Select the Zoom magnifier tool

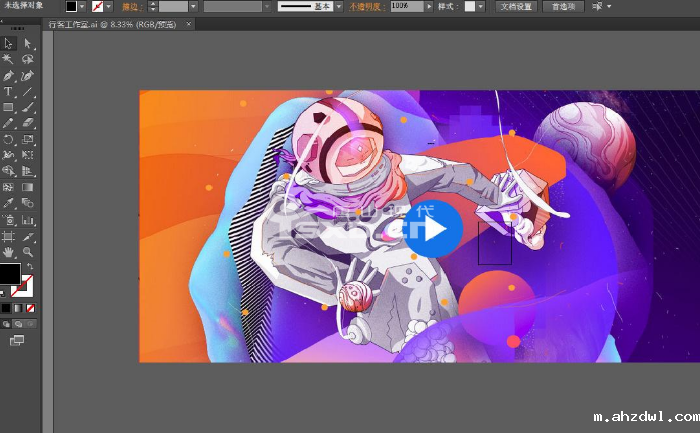tap(28, 252)
